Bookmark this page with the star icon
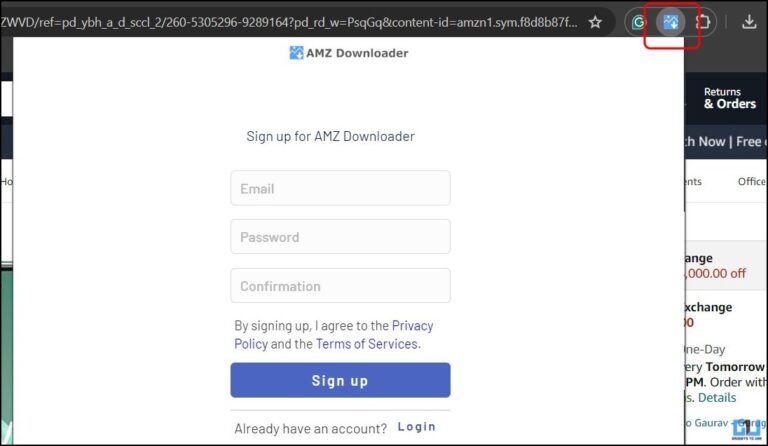Image resolution: width=768 pixels, height=446 pixels. [595, 21]
